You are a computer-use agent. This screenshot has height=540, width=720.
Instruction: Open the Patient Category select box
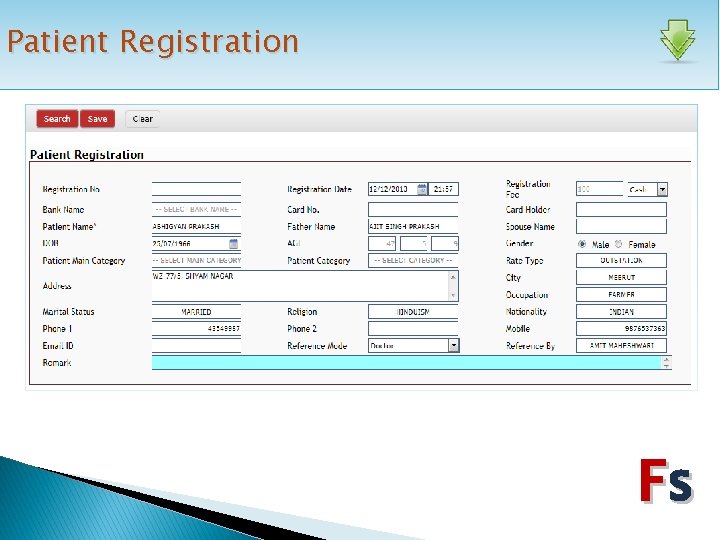(x=413, y=260)
